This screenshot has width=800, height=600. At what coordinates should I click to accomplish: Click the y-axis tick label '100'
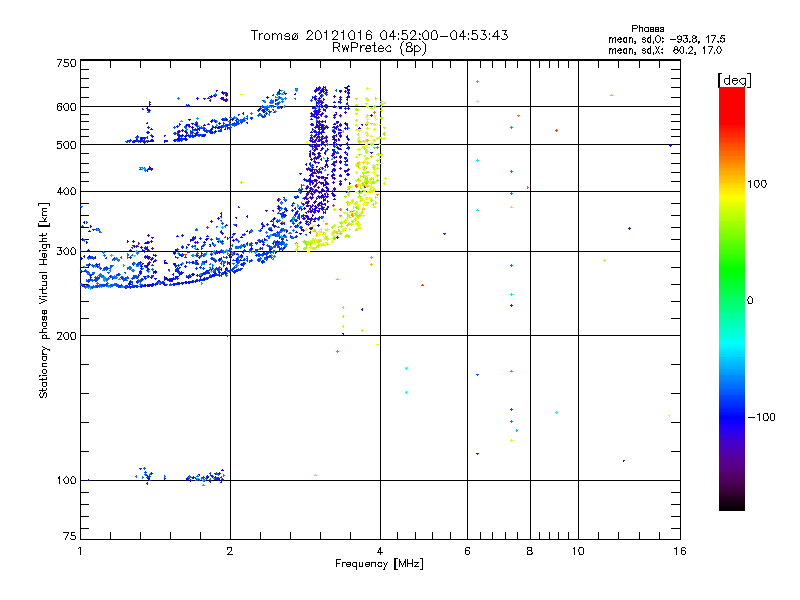[66, 480]
